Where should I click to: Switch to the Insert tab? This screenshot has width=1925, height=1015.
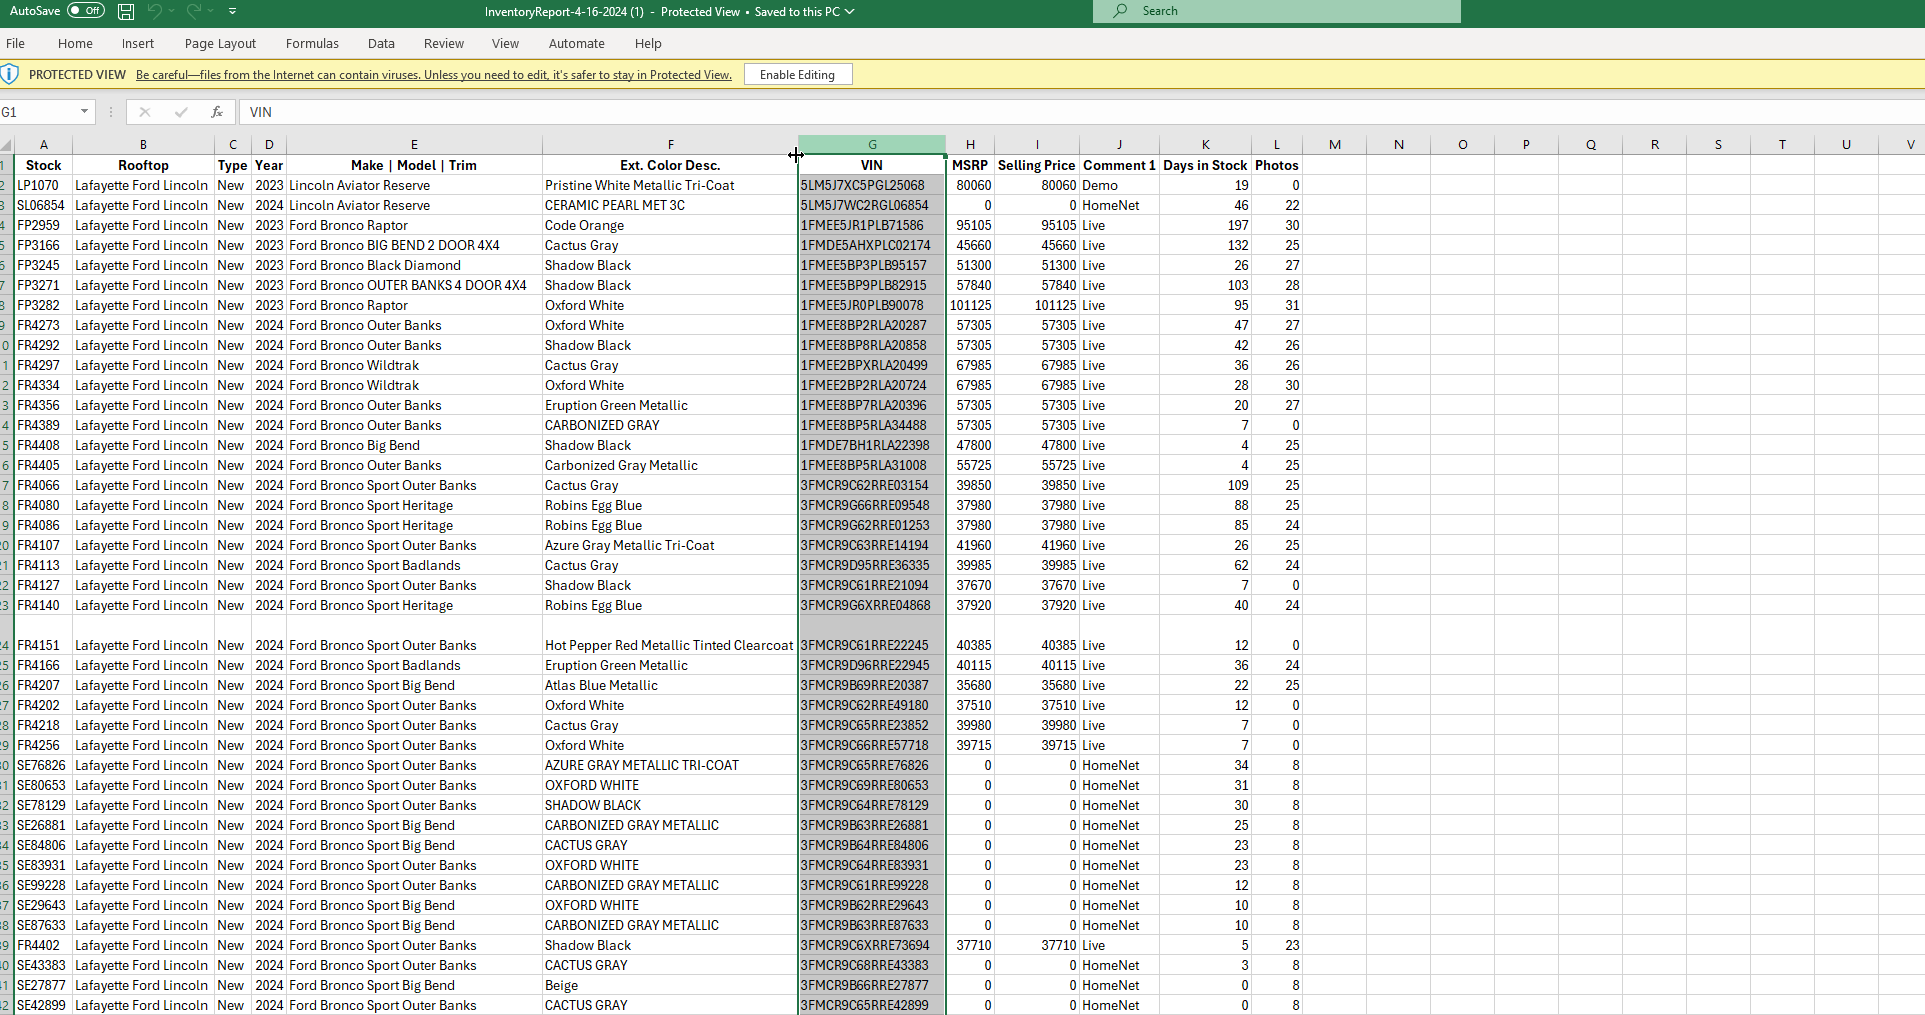138,43
